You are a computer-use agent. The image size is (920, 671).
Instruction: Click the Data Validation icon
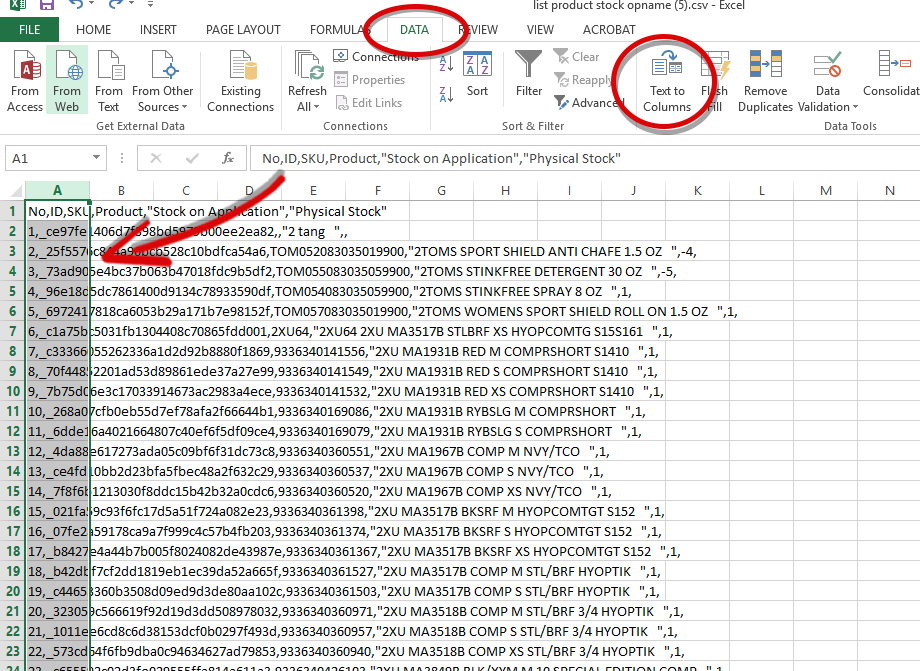click(828, 66)
